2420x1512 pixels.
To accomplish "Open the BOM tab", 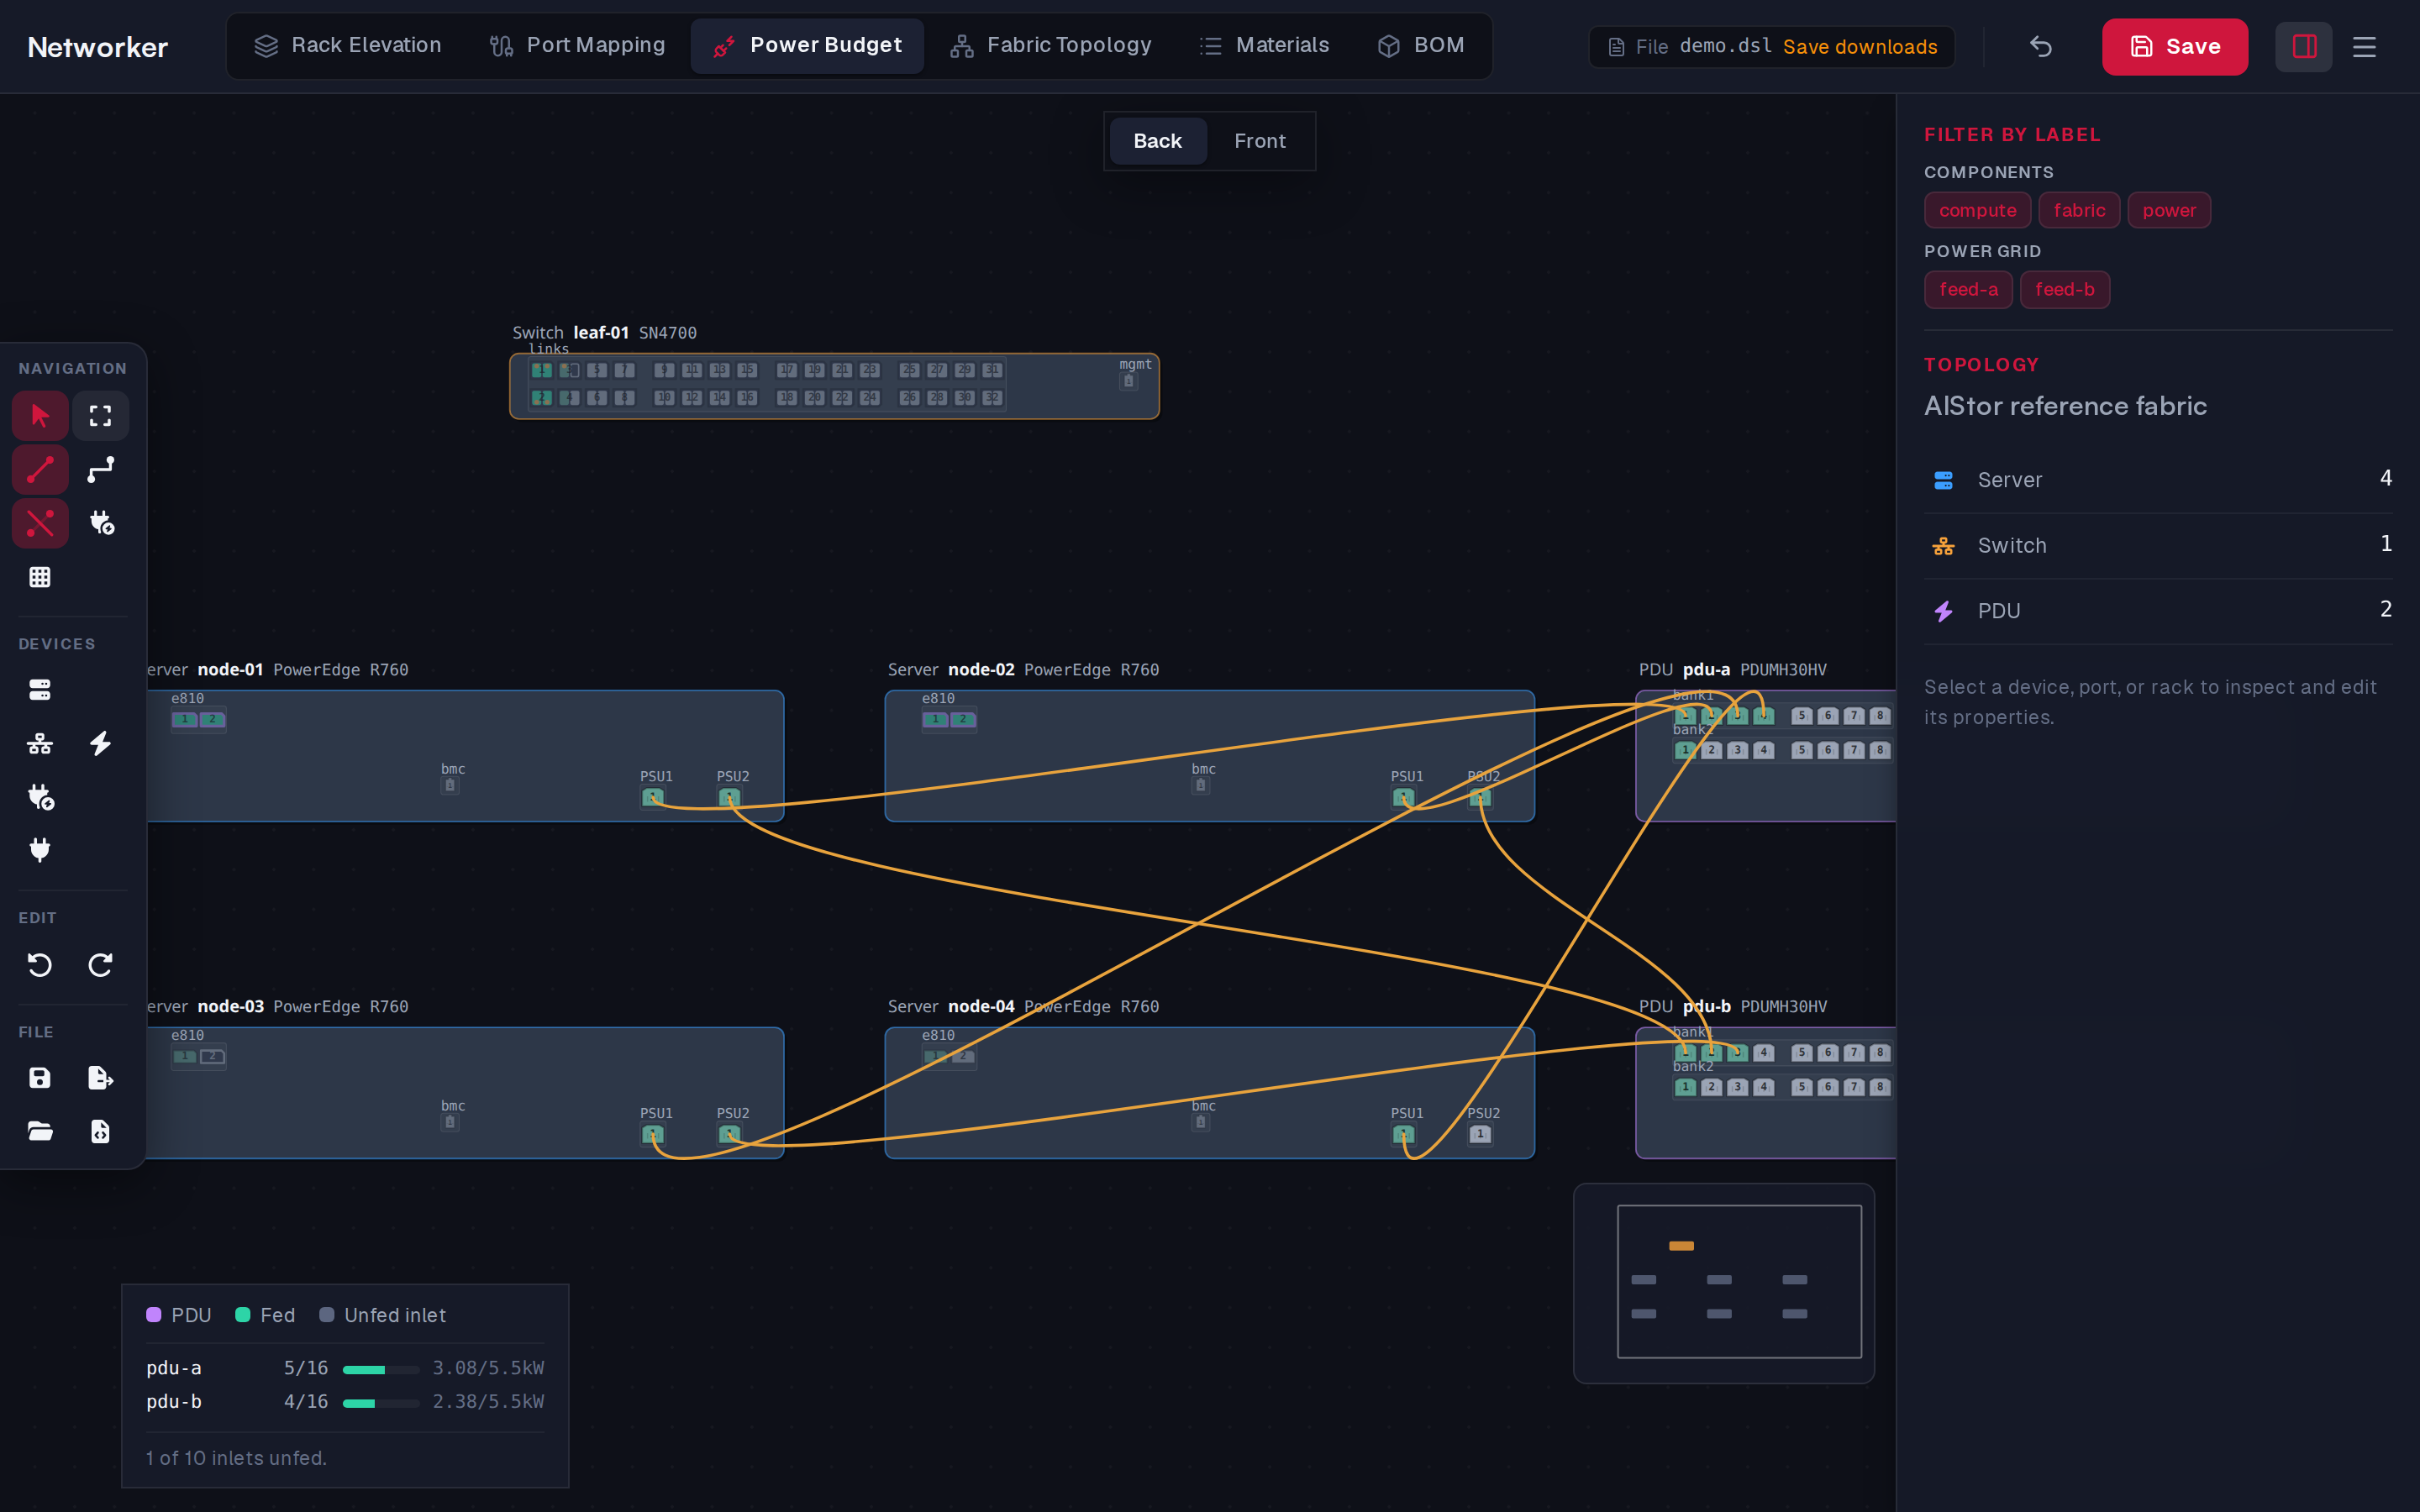I will pyautogui.click(x=1420, y=46).
